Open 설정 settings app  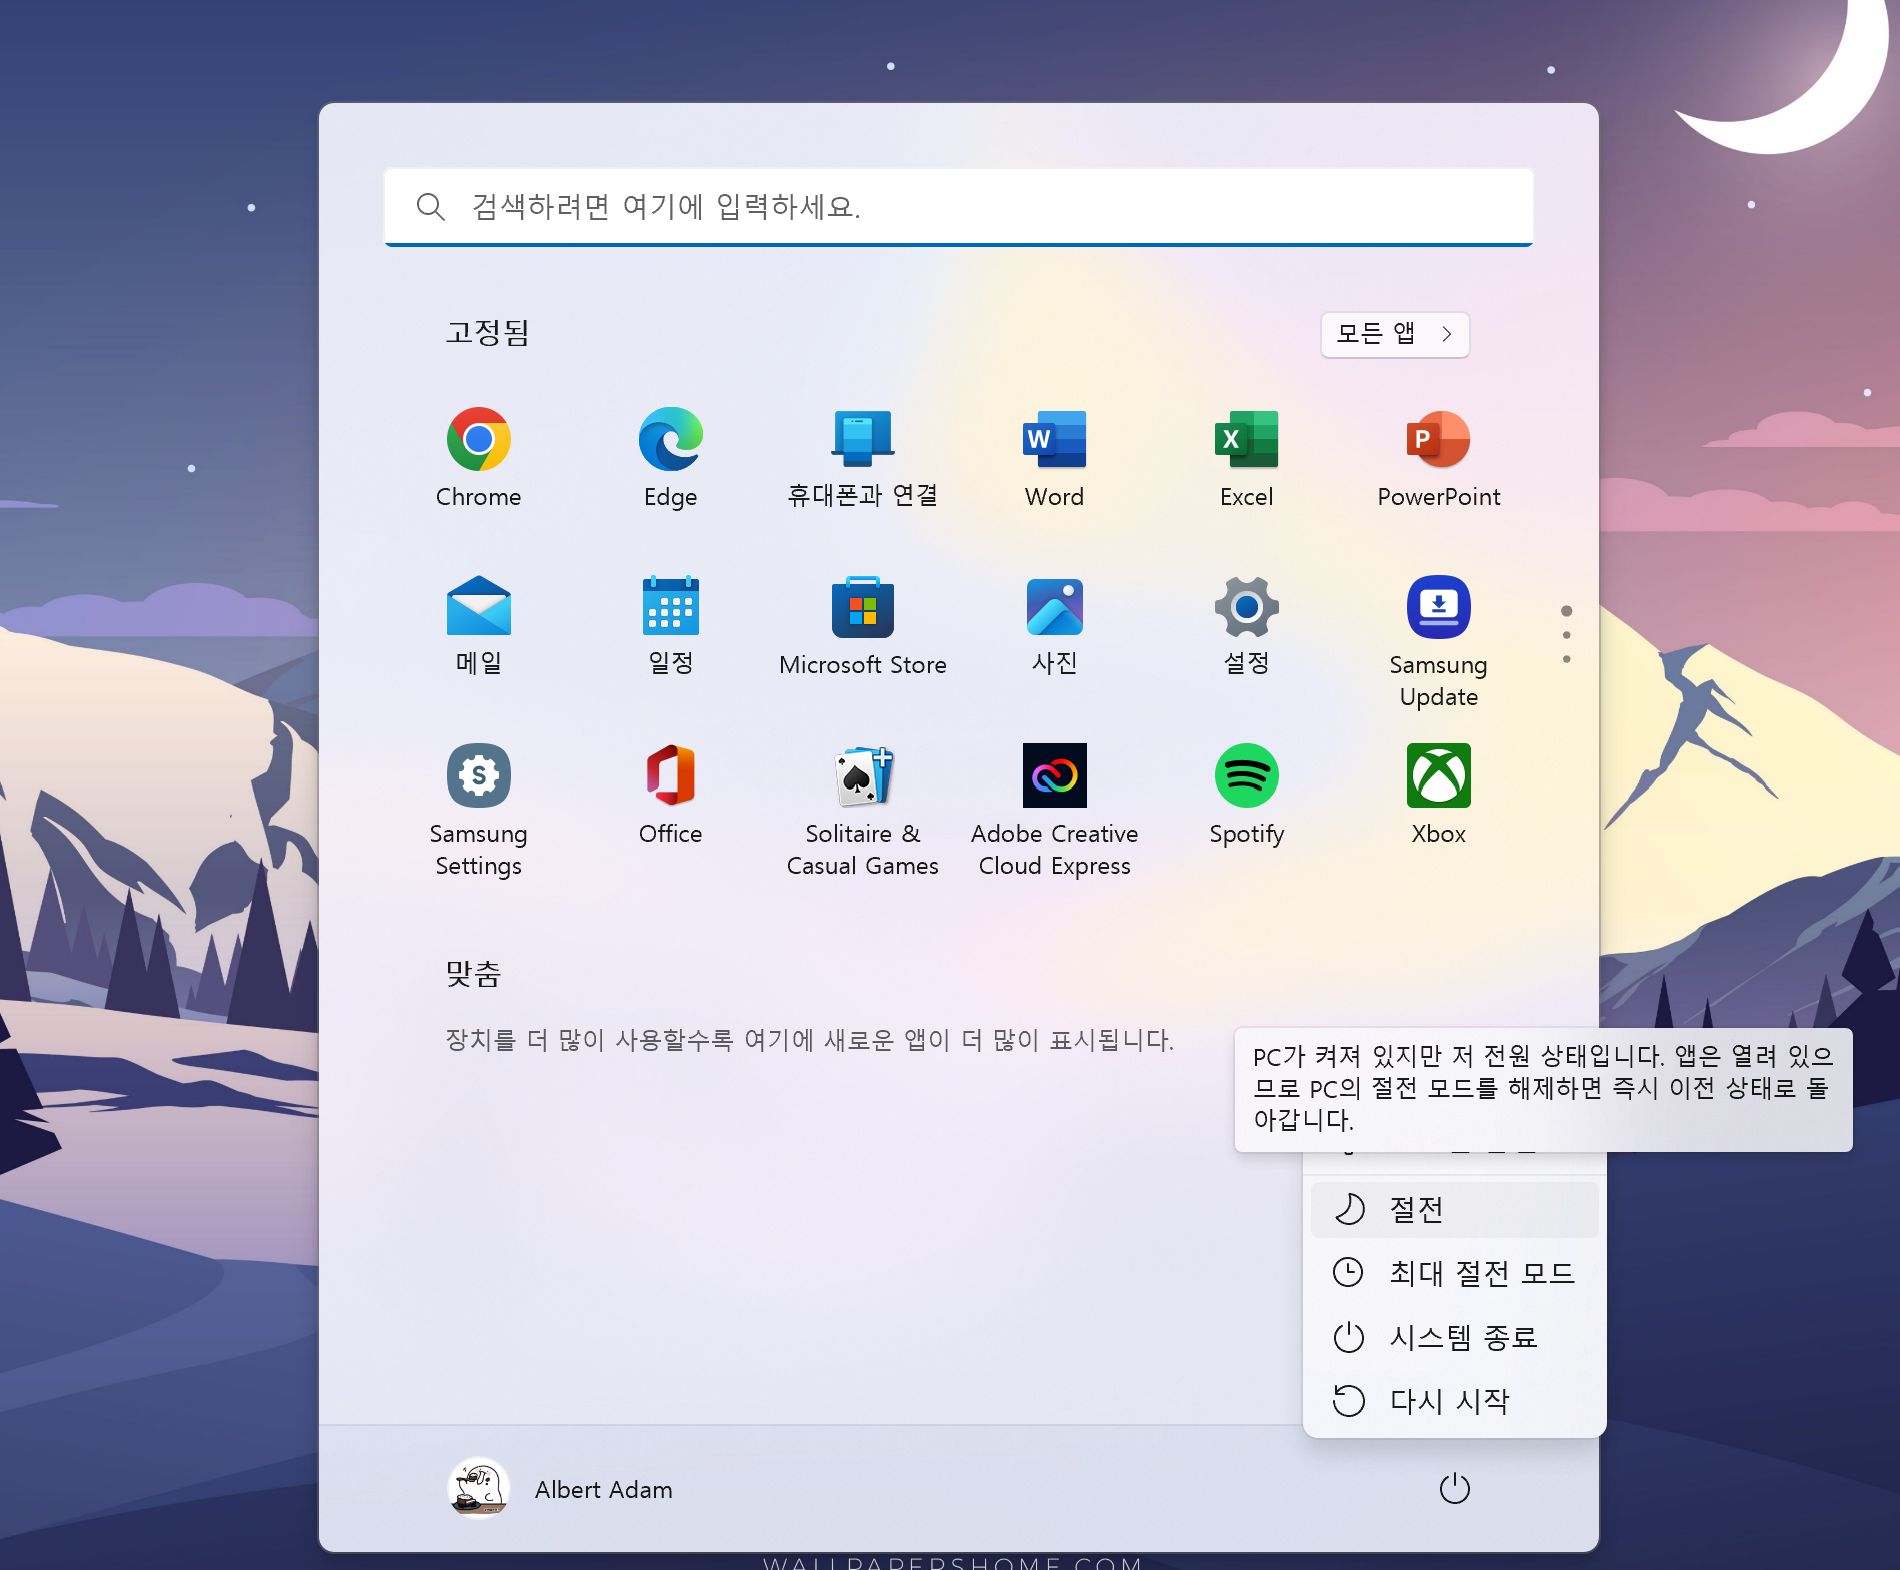pyautogui.click(x=1246, y=626)
